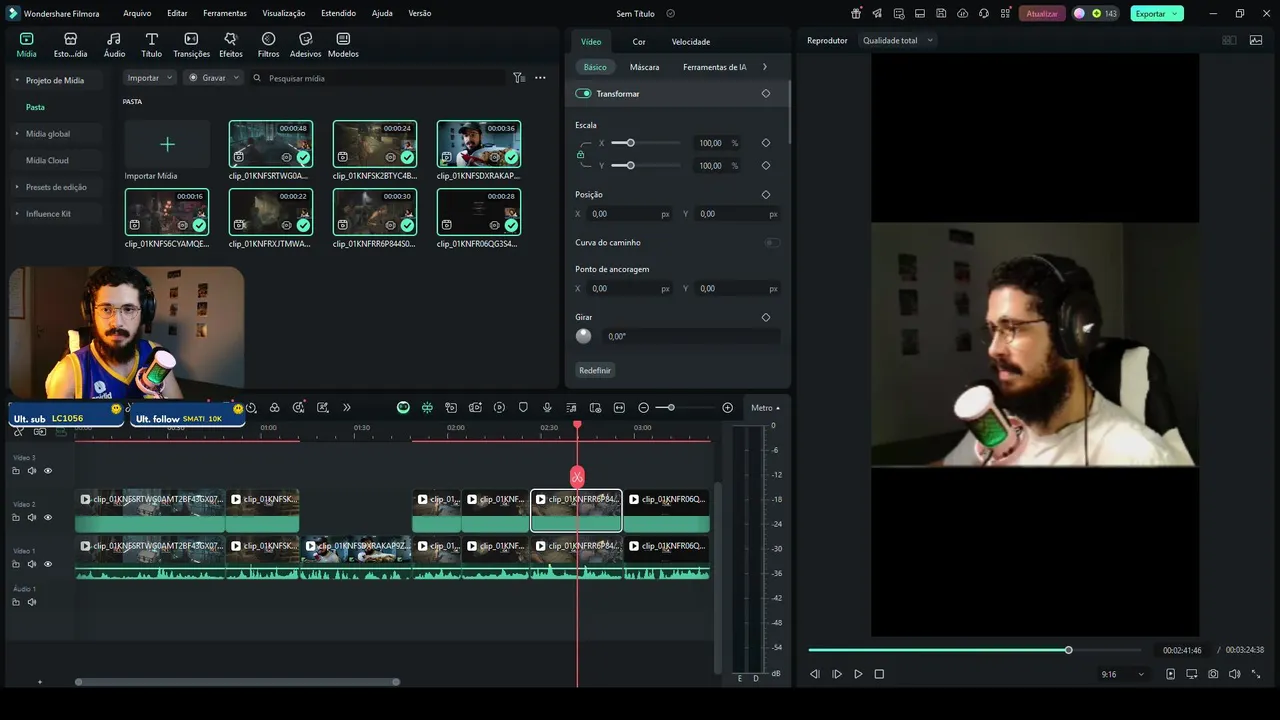
Task: Open the headset support icon
Action: click(984, 13)
